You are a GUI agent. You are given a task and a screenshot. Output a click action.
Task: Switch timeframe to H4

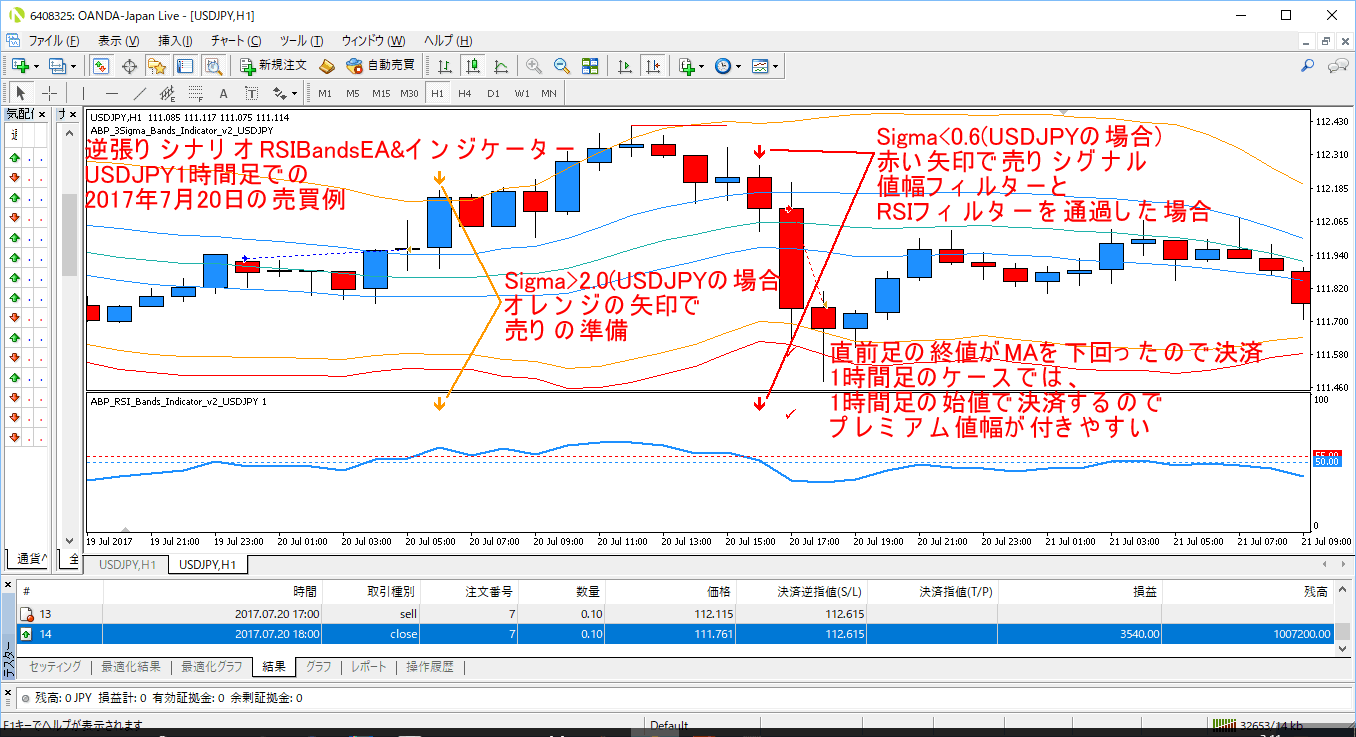tap(465, 93)
